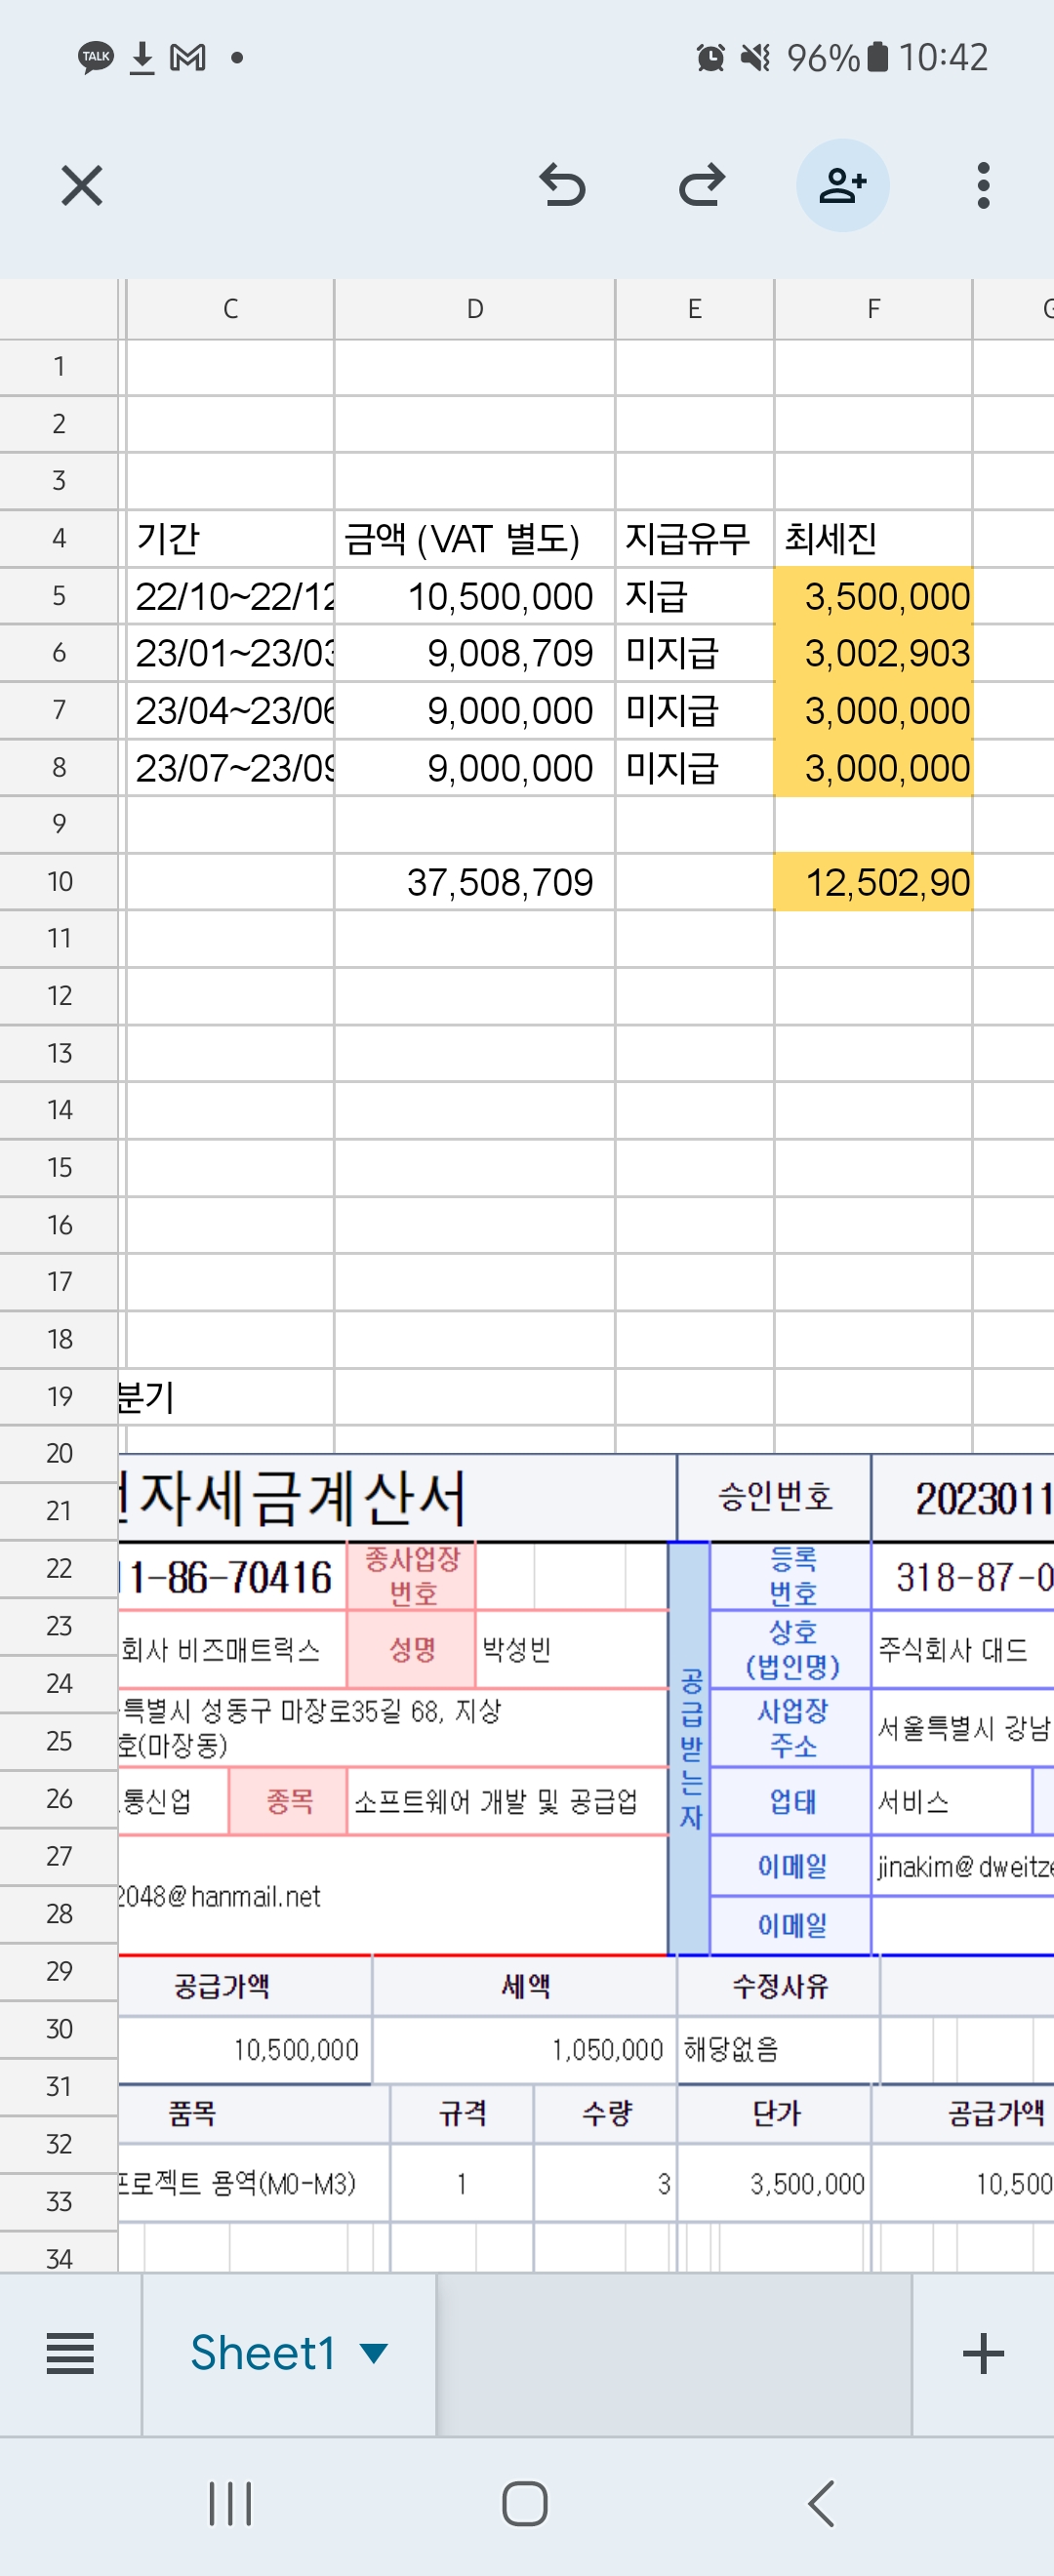
Task: Open the all sheets list icon
Action: tap(70, 2354)
